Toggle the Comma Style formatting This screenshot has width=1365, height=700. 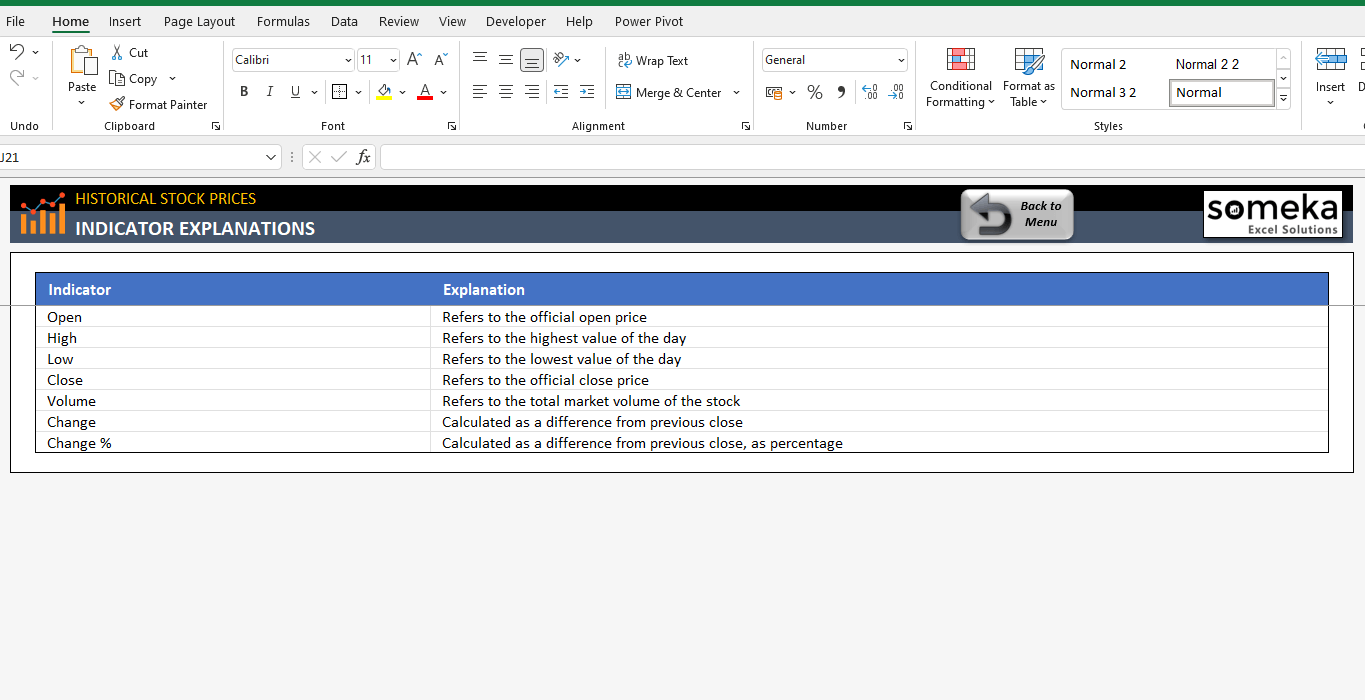click(840, 92)
